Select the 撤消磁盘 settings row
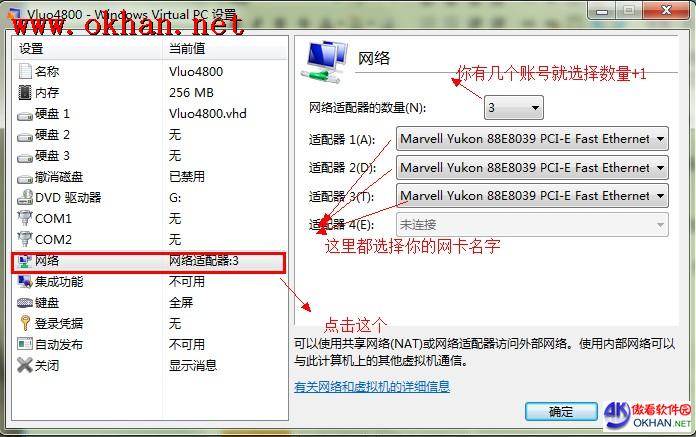 tap(150, 177)
